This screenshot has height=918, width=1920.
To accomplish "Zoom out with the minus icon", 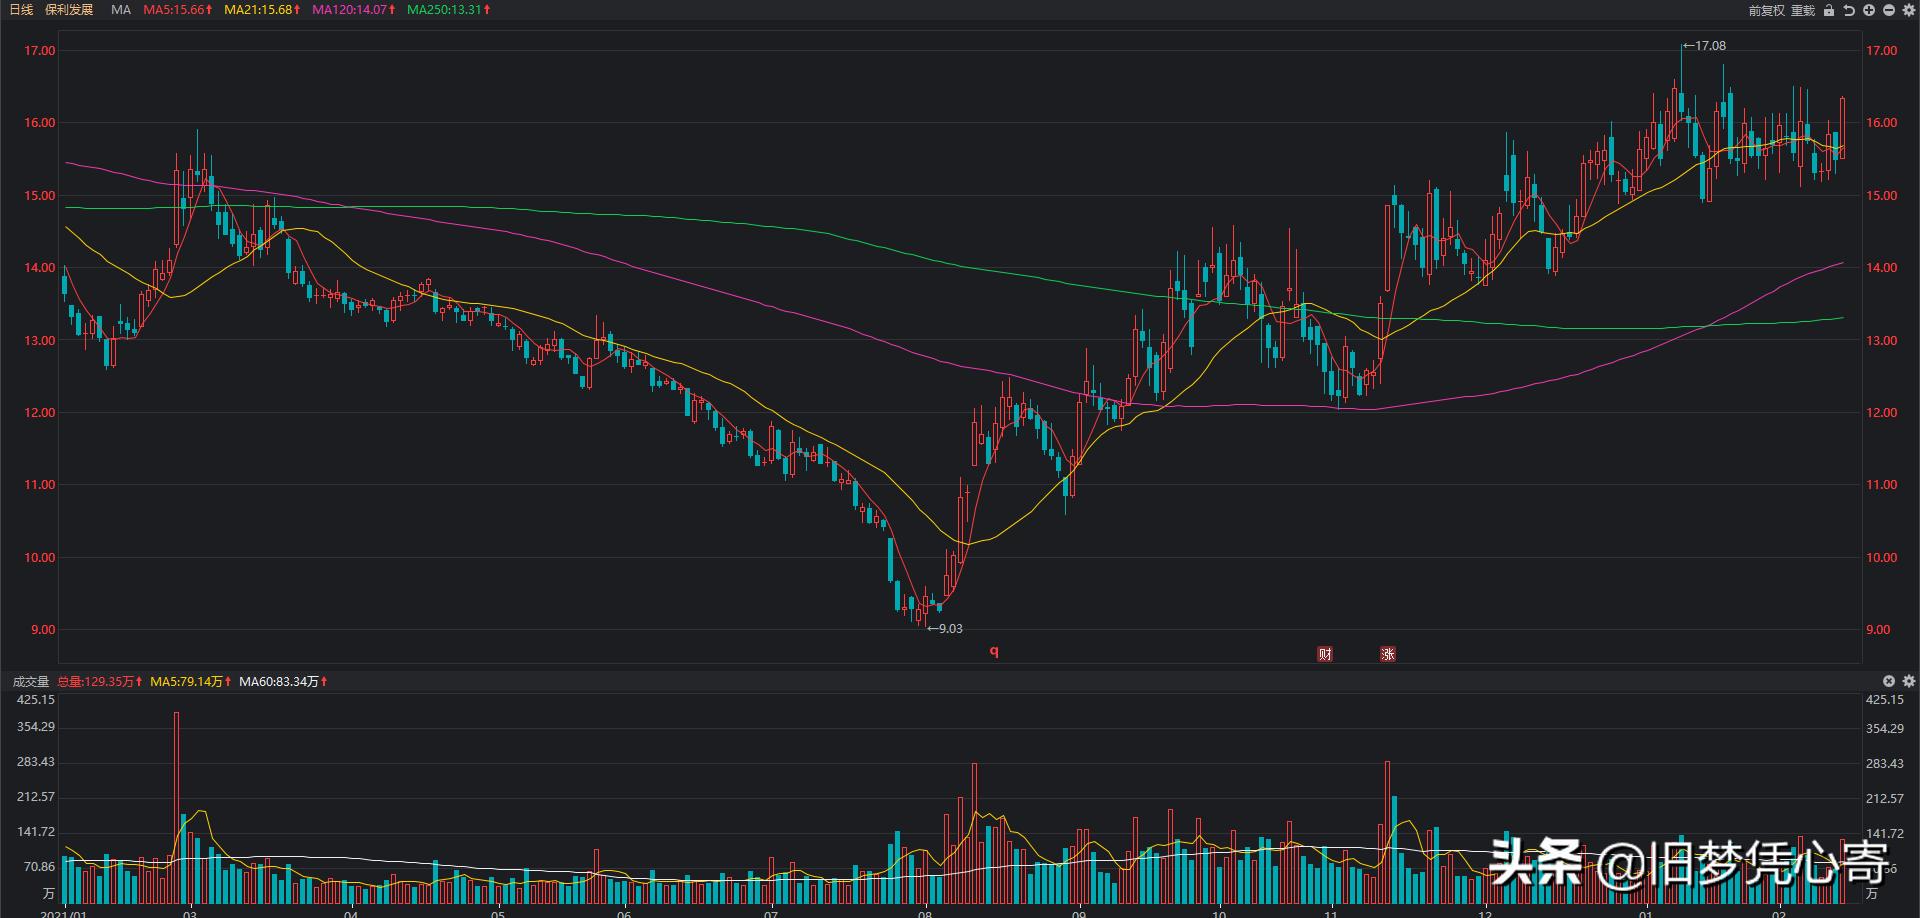I will [1889, 10].
